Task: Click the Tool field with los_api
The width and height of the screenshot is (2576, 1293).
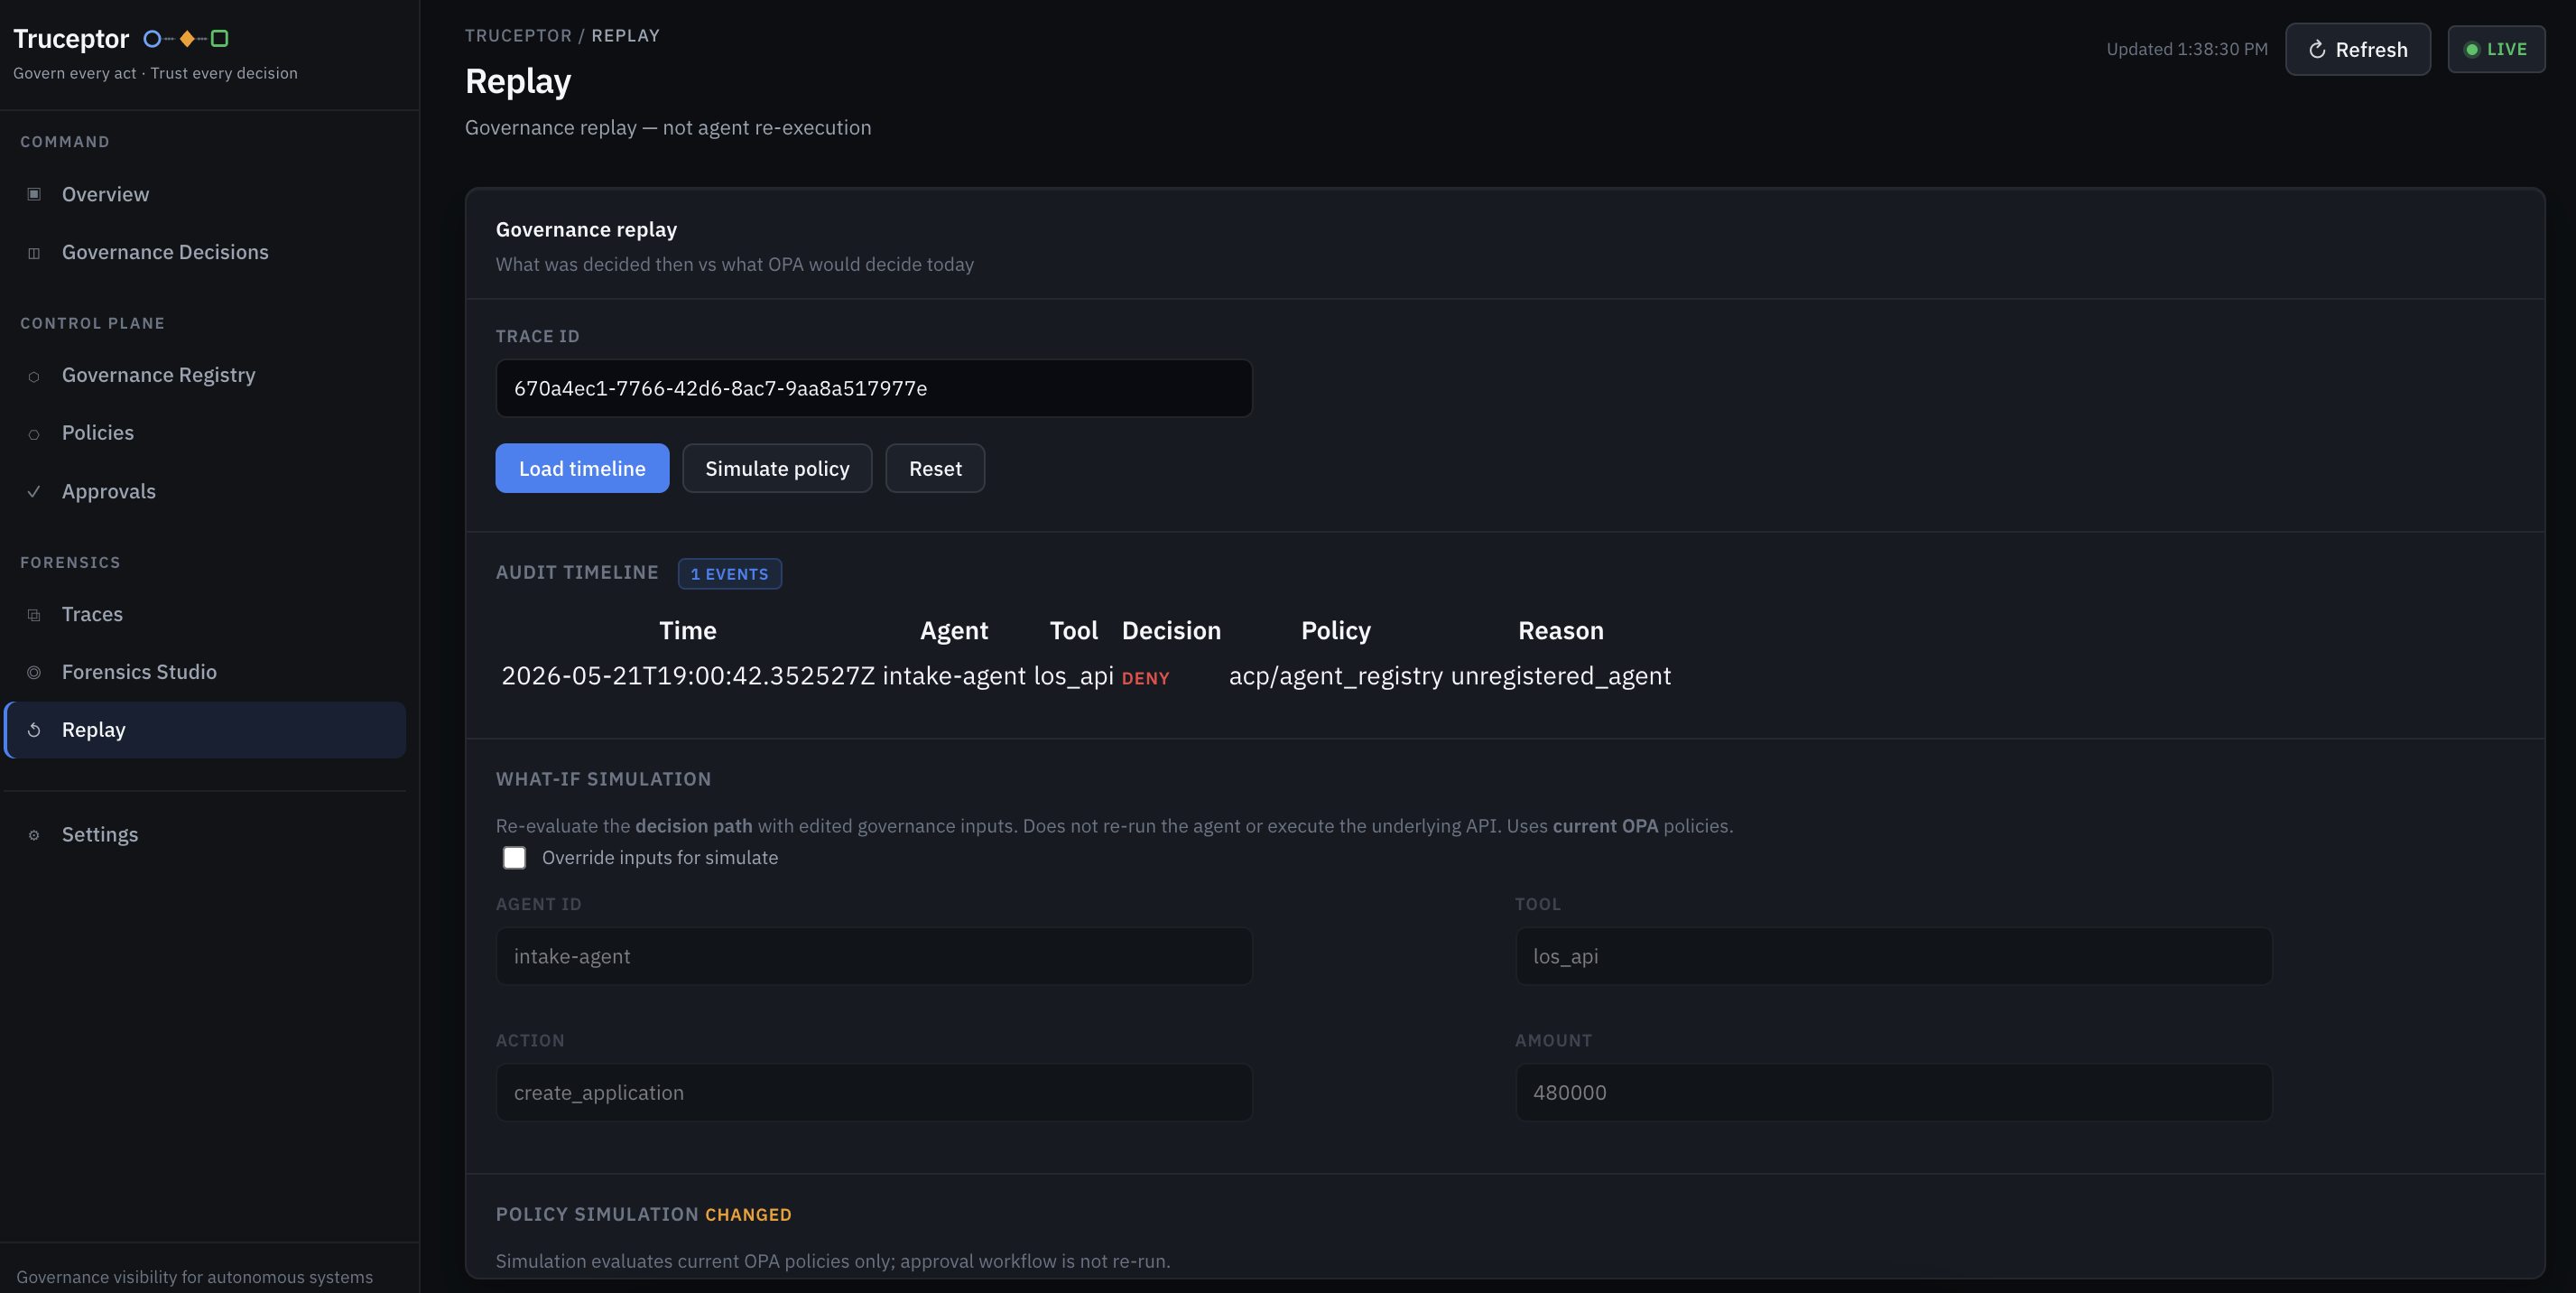Action: (1893, 956)
